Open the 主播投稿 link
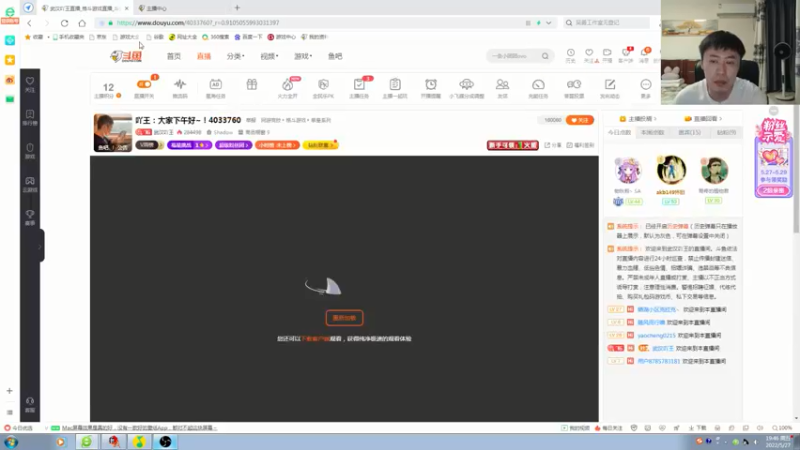800x450 pixels. pyautogui.click(x=638, y=119)
